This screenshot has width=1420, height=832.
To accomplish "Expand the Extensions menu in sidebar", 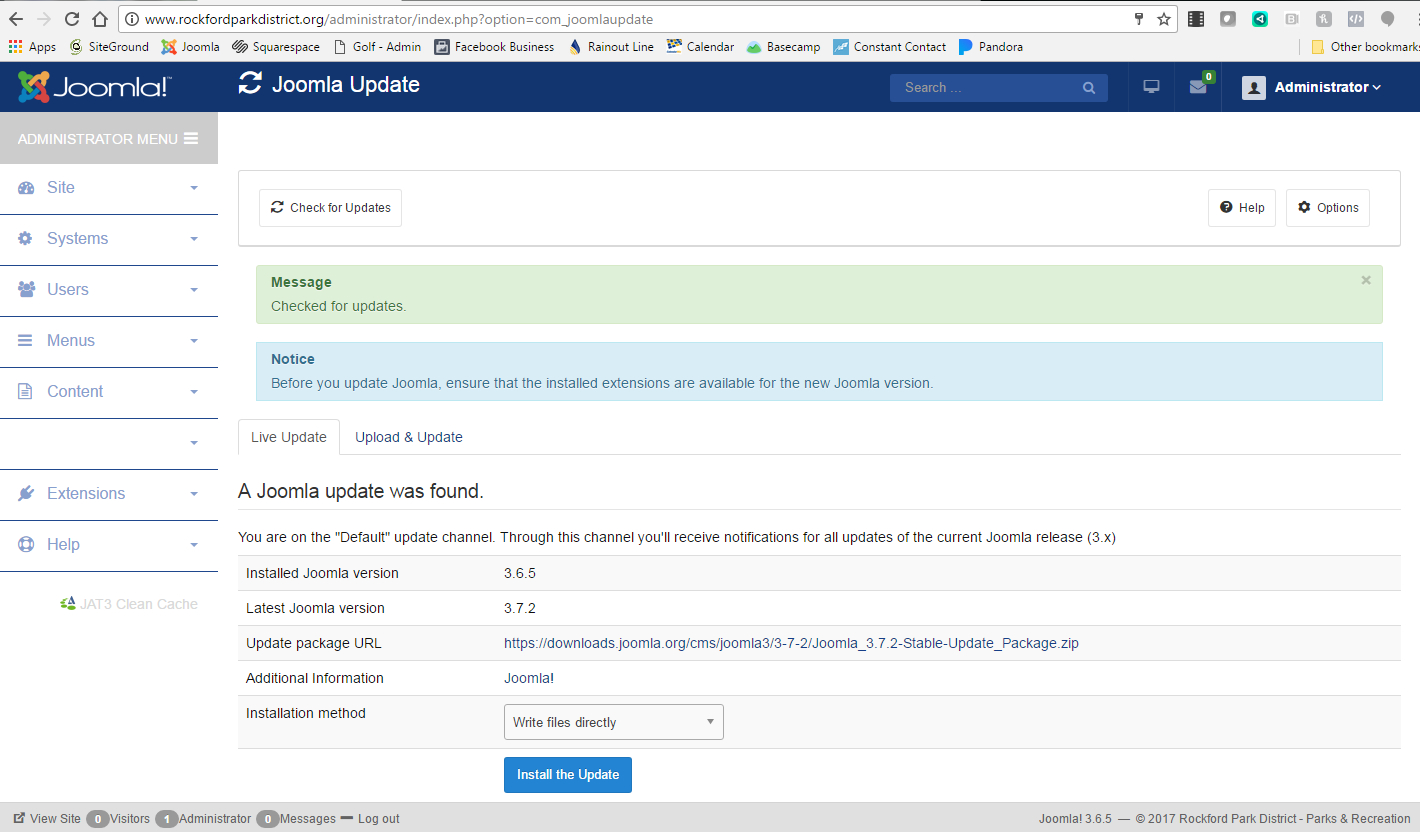I will coord(109,494).
